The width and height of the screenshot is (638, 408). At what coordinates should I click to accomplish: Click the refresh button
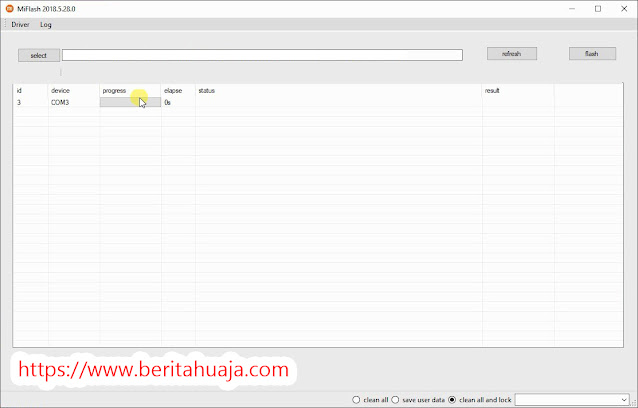[512, 54]
